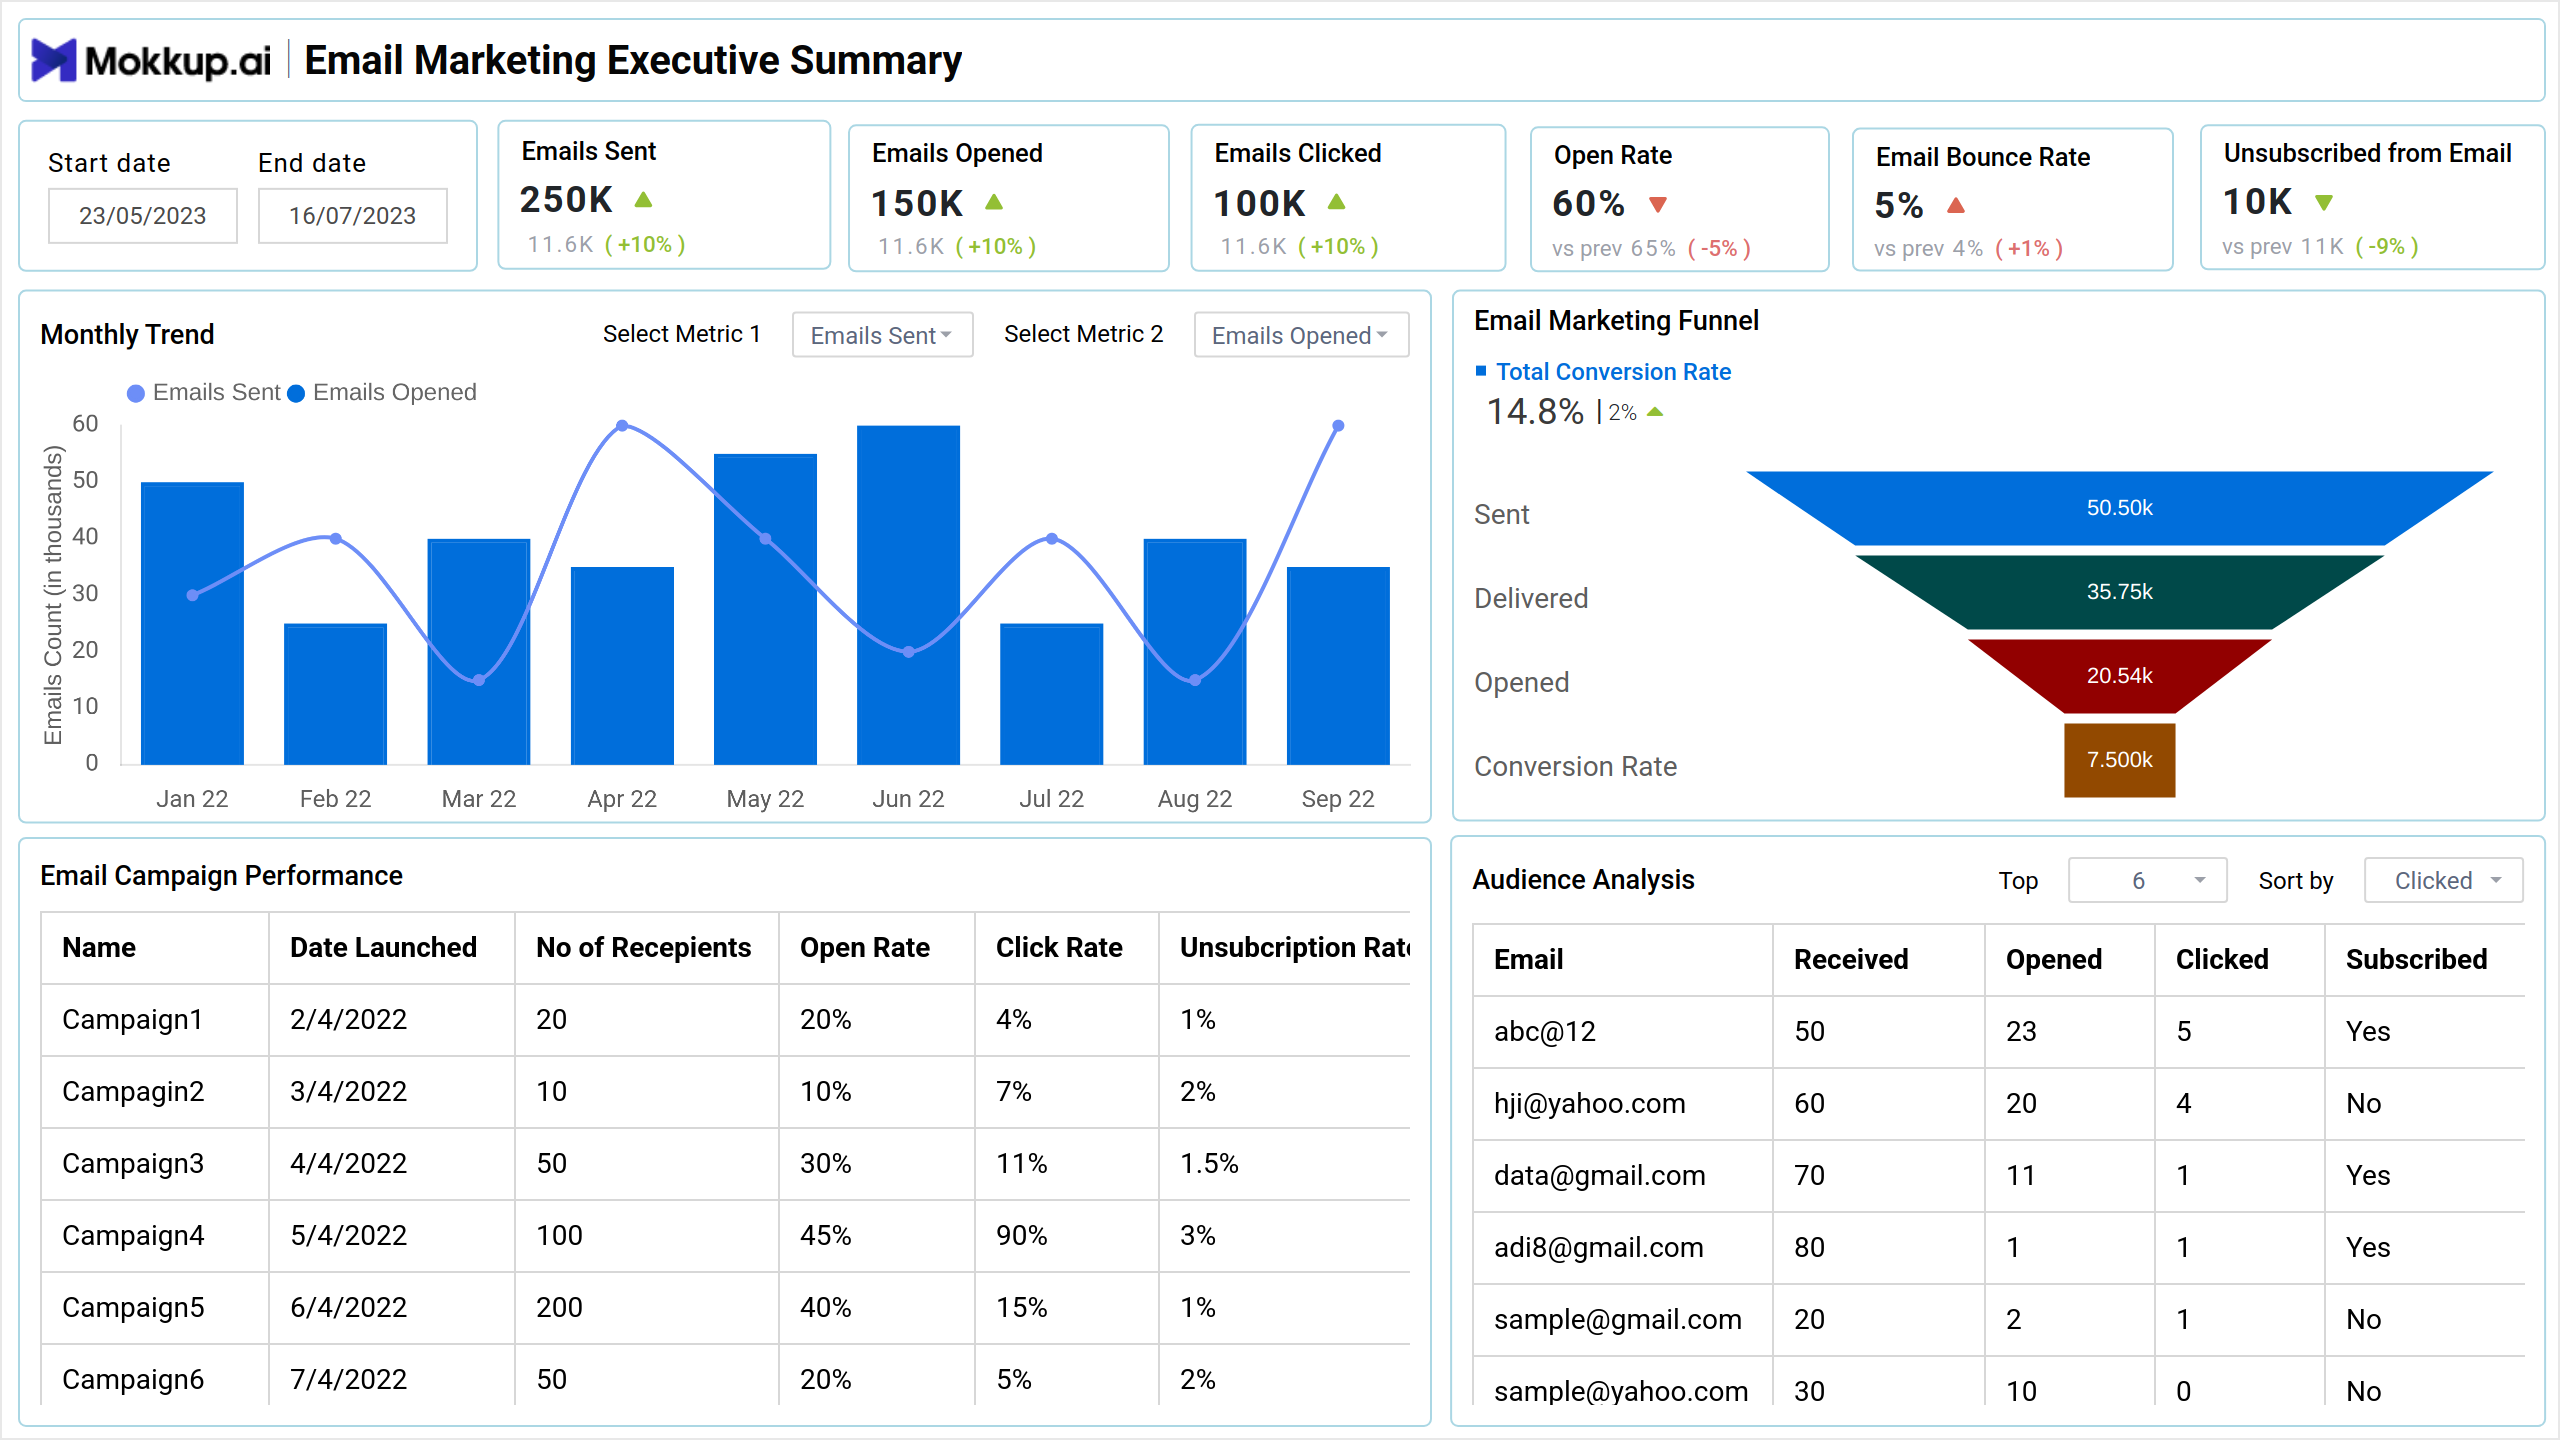
Task: Click the green down arrow beside 10K
Action: click(x=2324, y=203)
